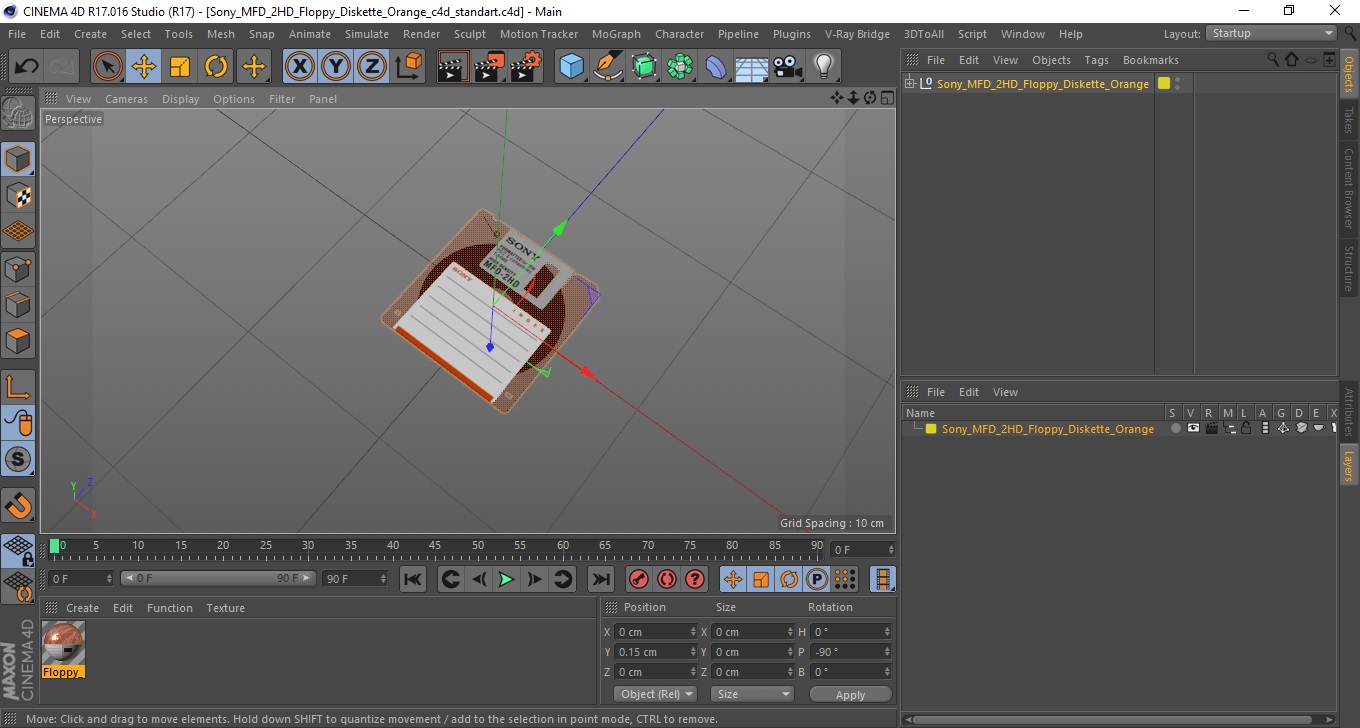Toggle X-axis lock
This screenshot has height=728, width=1360.
[300, 67]
